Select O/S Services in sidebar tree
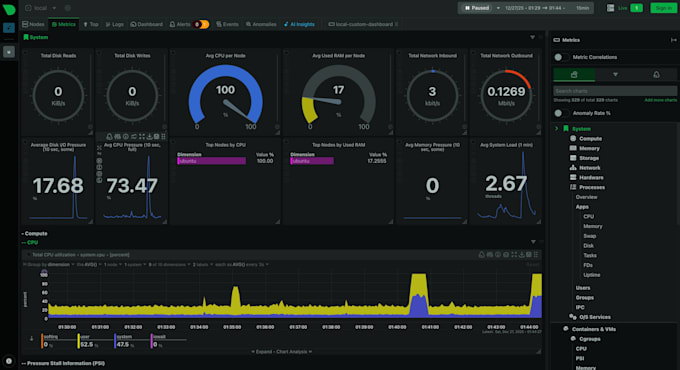680x370 pixels. pyautogui.click(x=595, y=317)
